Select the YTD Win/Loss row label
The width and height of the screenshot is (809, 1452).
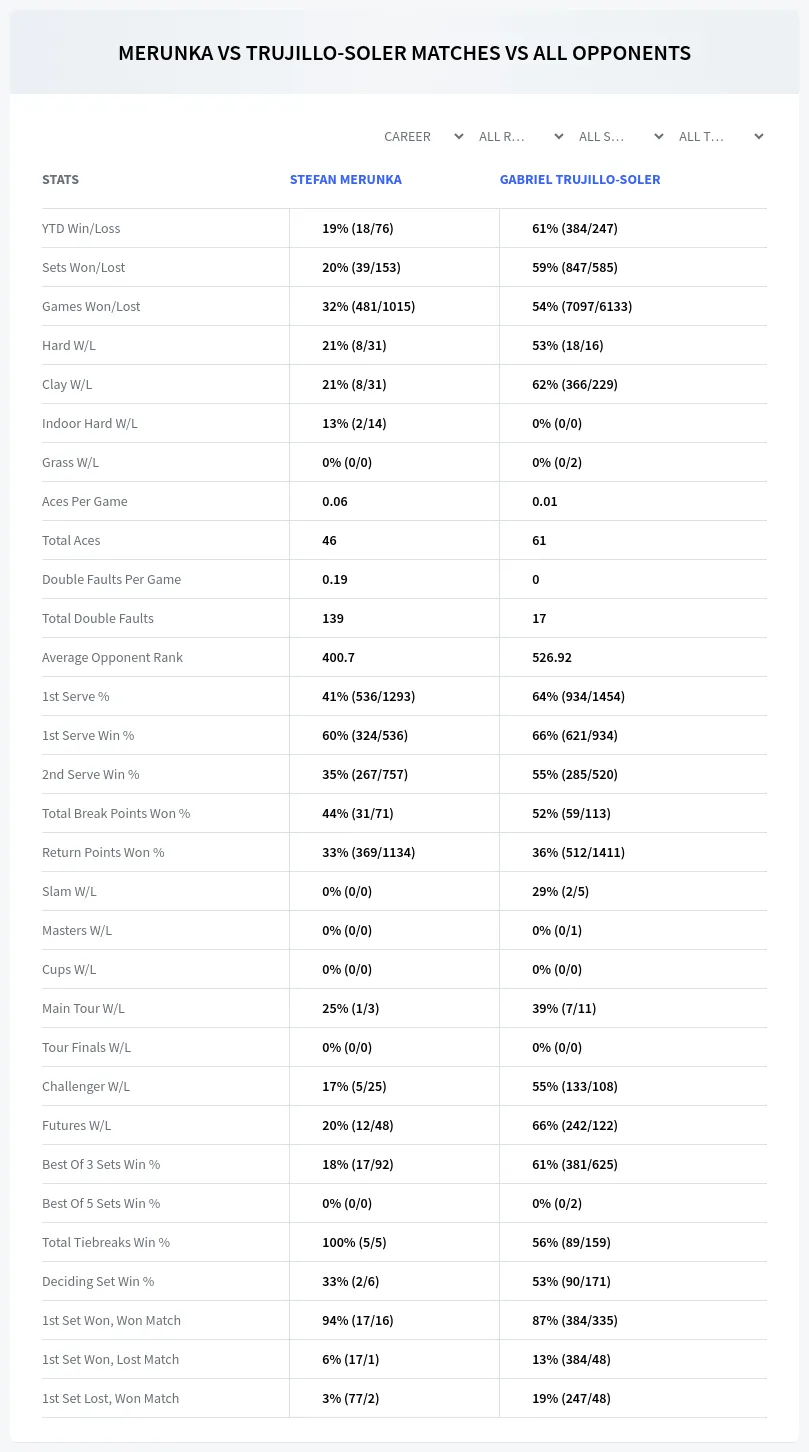pyautogui.click(x=81, y=228)
